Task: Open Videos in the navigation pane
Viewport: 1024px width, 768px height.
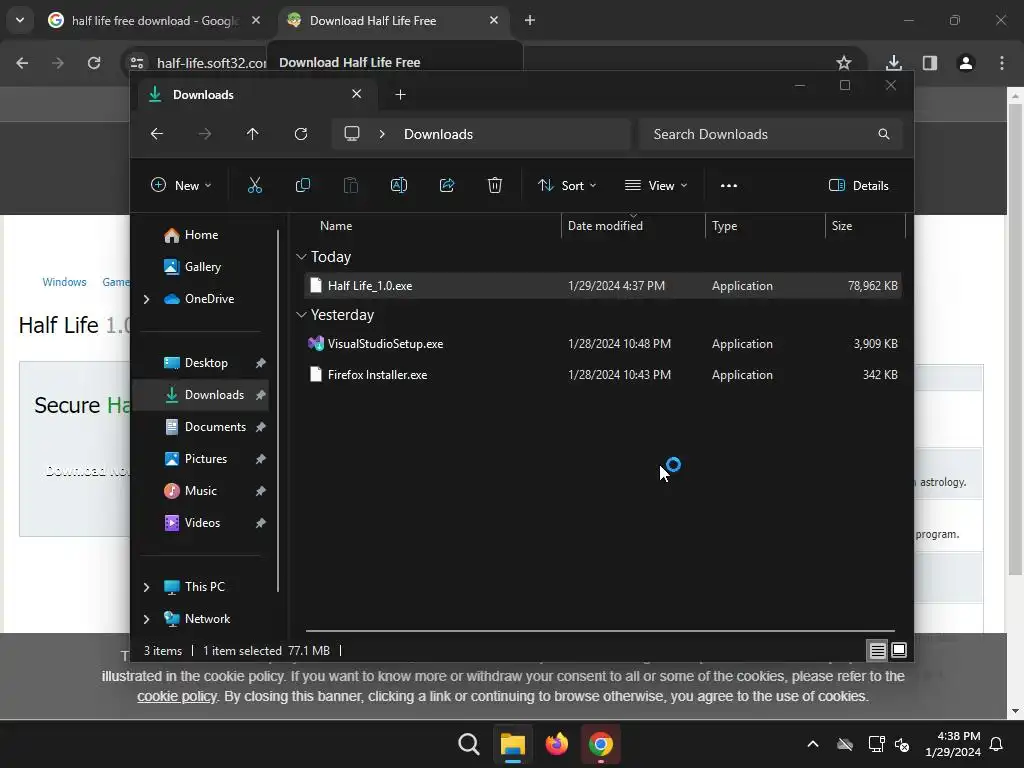Action: (200, 523)
